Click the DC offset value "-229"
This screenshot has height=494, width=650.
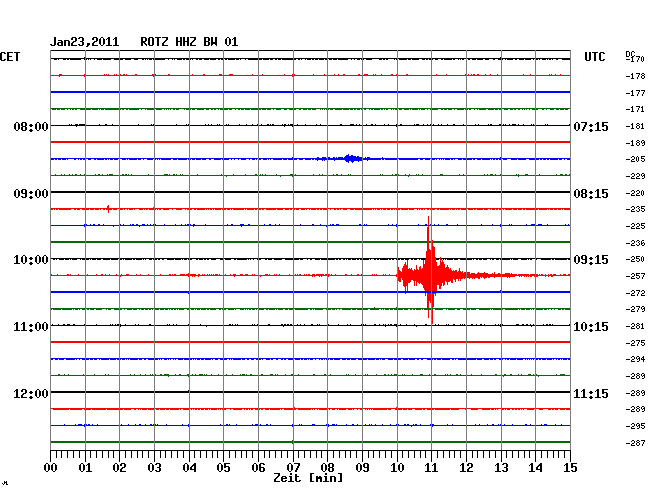(635, 177)
